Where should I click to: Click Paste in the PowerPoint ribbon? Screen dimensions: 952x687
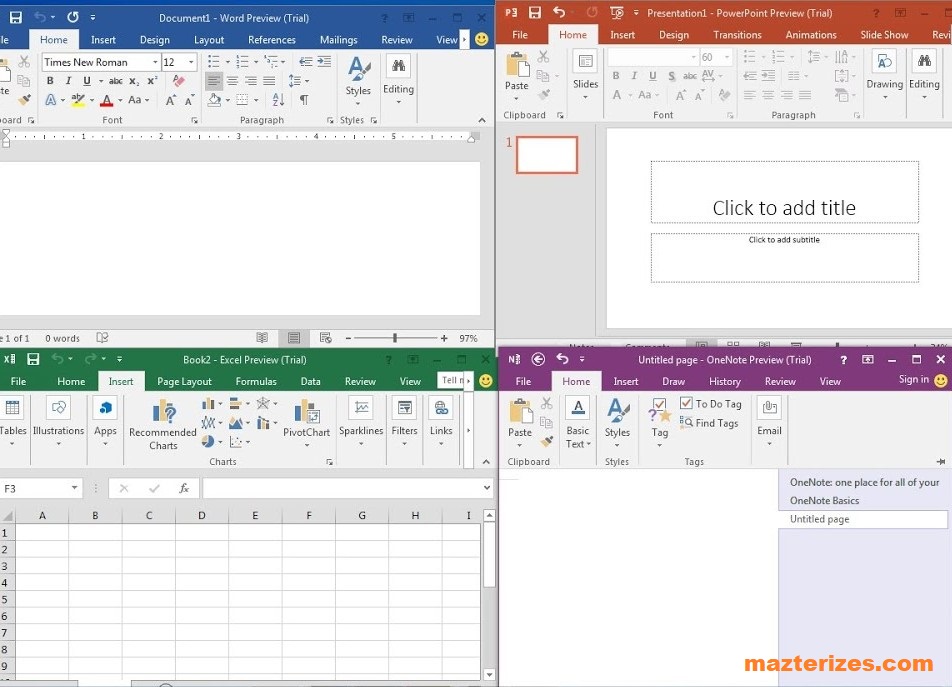tap(517, 75)
